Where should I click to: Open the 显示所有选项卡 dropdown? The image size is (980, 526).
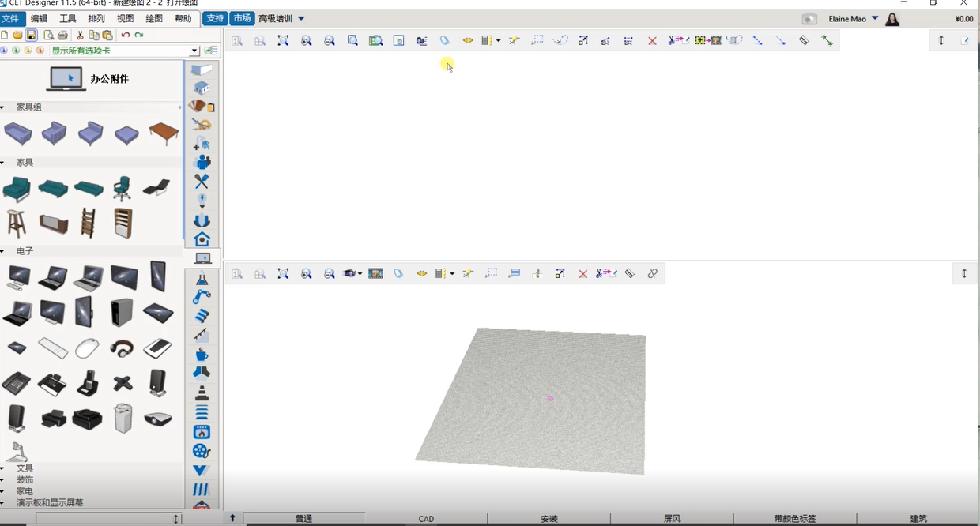[195, 50]
